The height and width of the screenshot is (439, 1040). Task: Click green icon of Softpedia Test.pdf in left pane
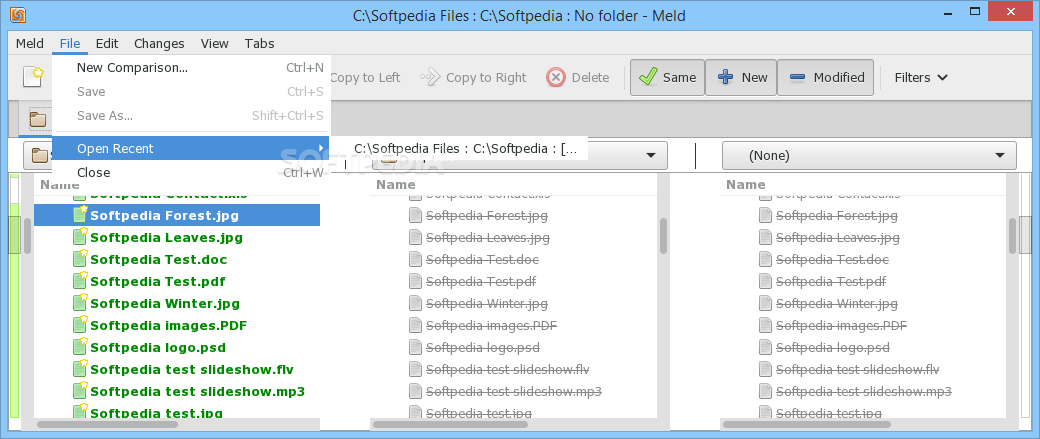pyautogui.click(x=80, y=281)
